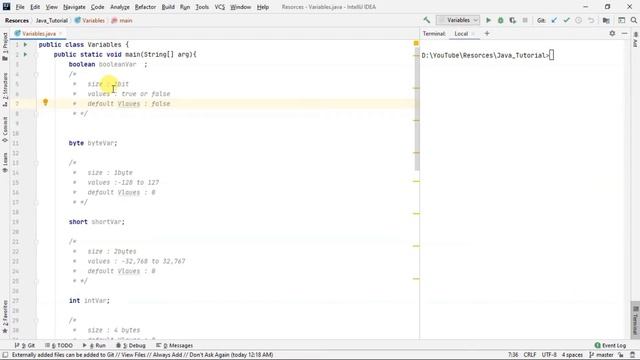This screenshot has width=640, height=360.
Task: Run with coverage icon
Action: pos(513,20)
